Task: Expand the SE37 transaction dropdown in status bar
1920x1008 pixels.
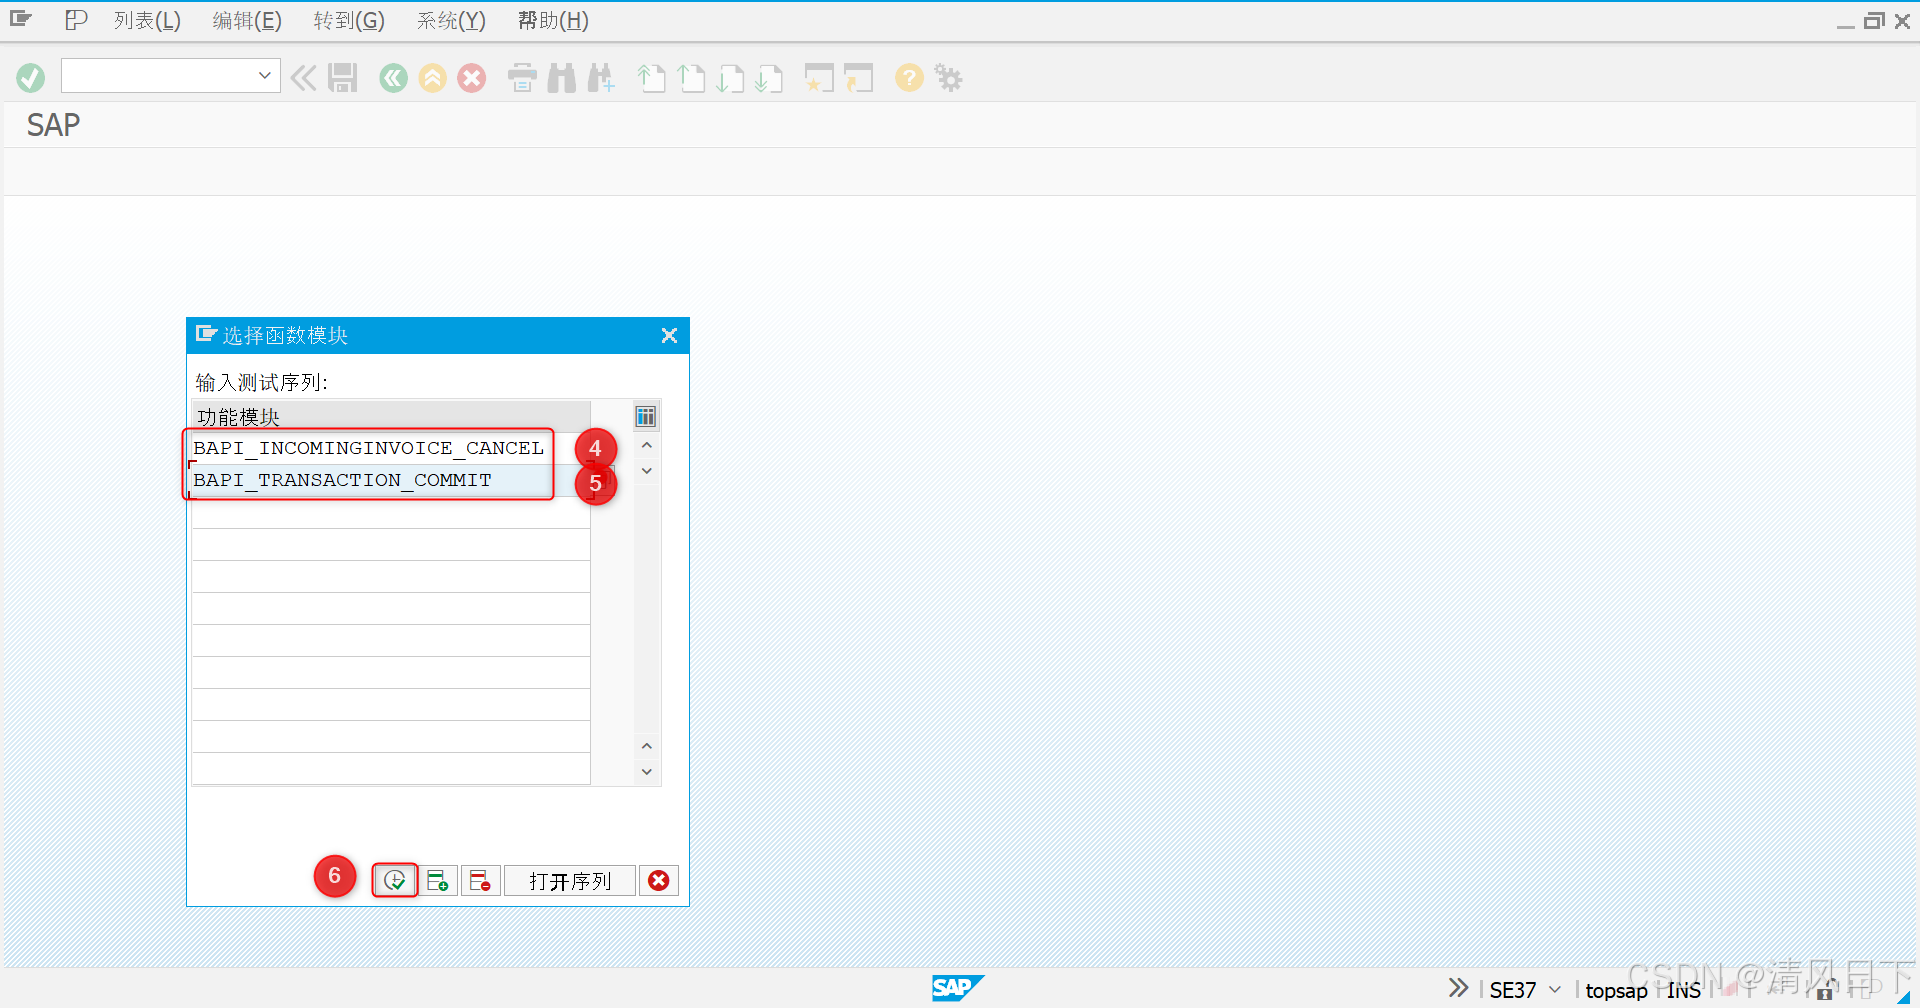Action: click(1553, 990)
